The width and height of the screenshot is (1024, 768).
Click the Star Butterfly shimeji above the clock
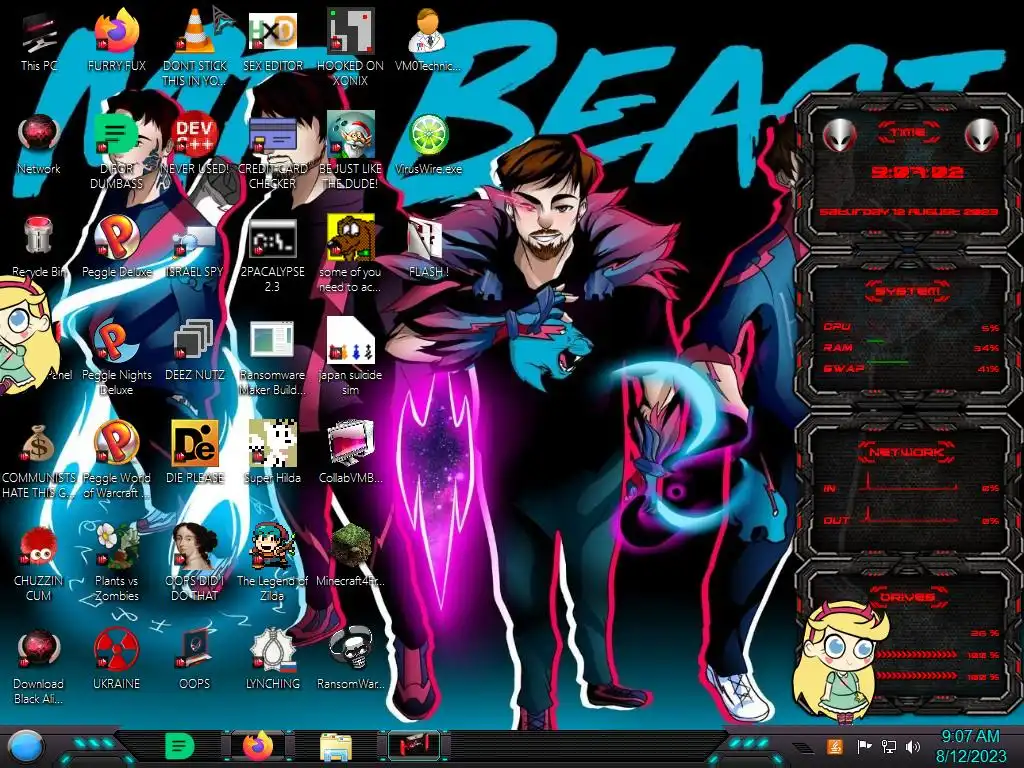[840, 661]
